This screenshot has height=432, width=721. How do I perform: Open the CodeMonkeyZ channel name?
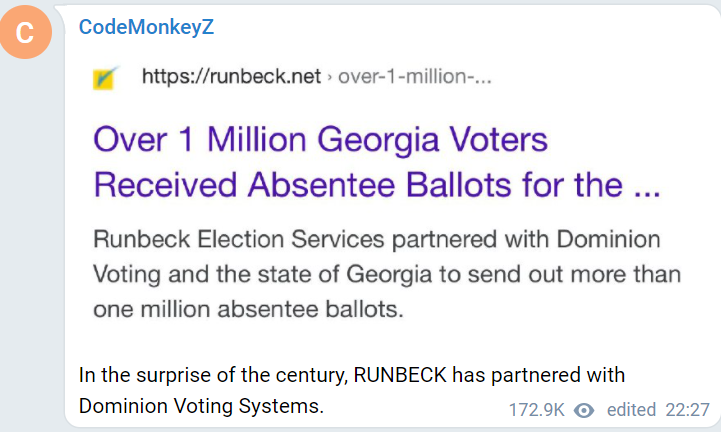click(x=146, y=27)
